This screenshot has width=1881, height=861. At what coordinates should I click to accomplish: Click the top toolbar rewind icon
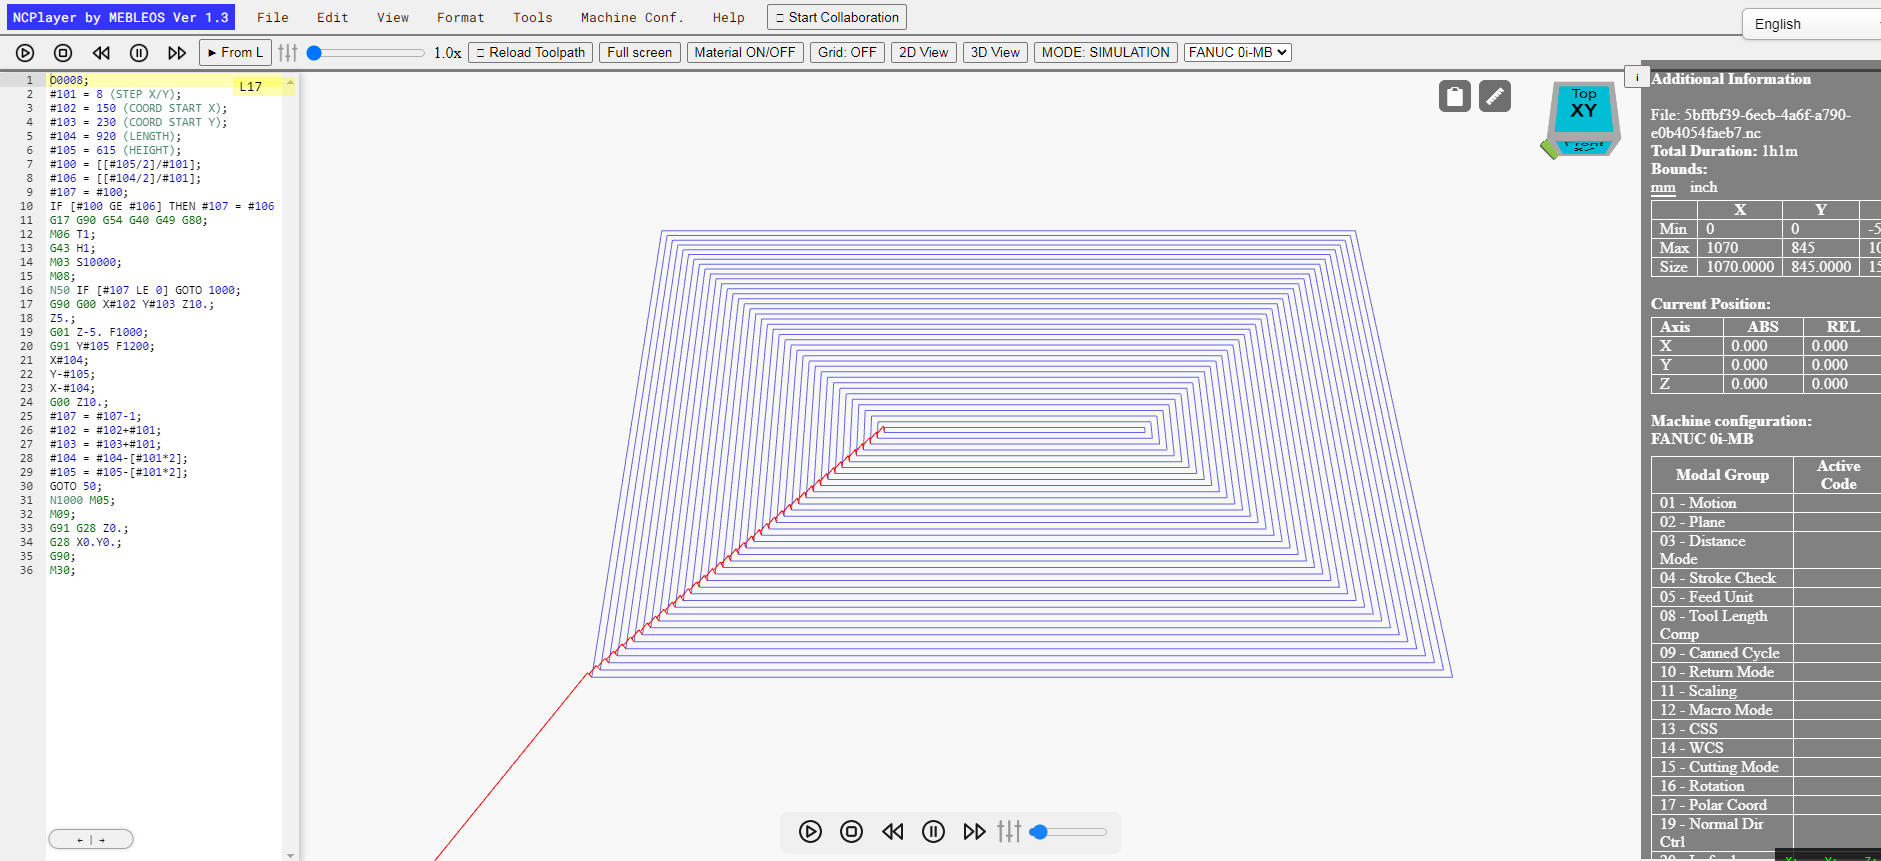coord(101,53)
